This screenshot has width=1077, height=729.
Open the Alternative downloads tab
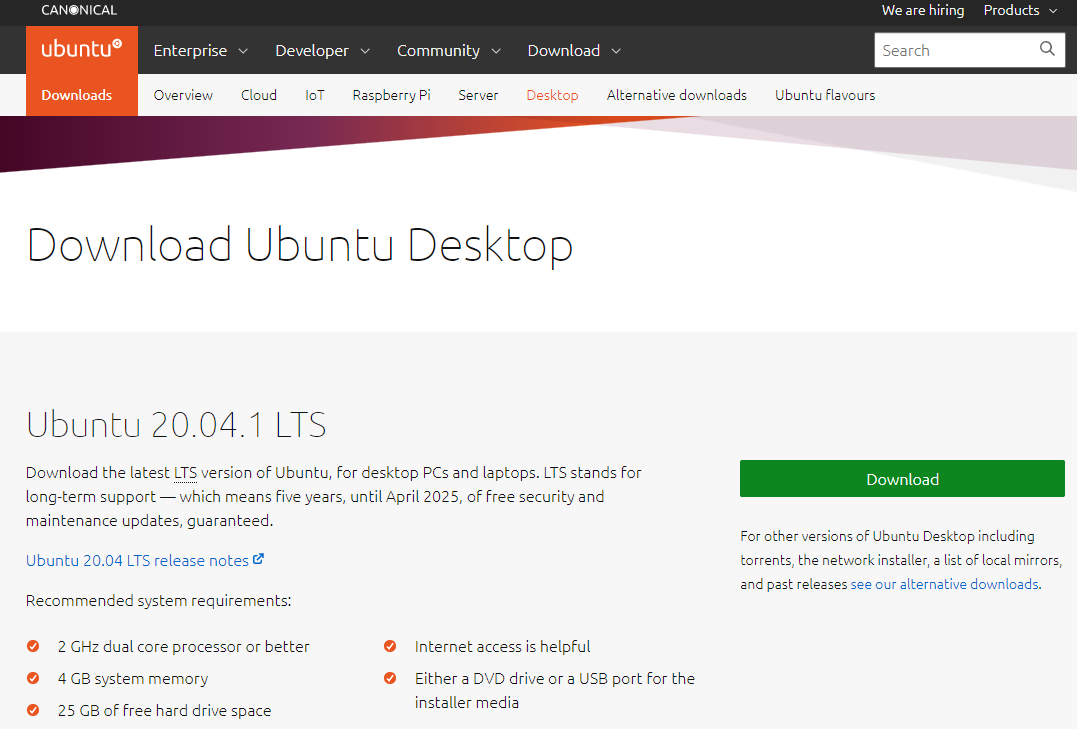[677, 95]
